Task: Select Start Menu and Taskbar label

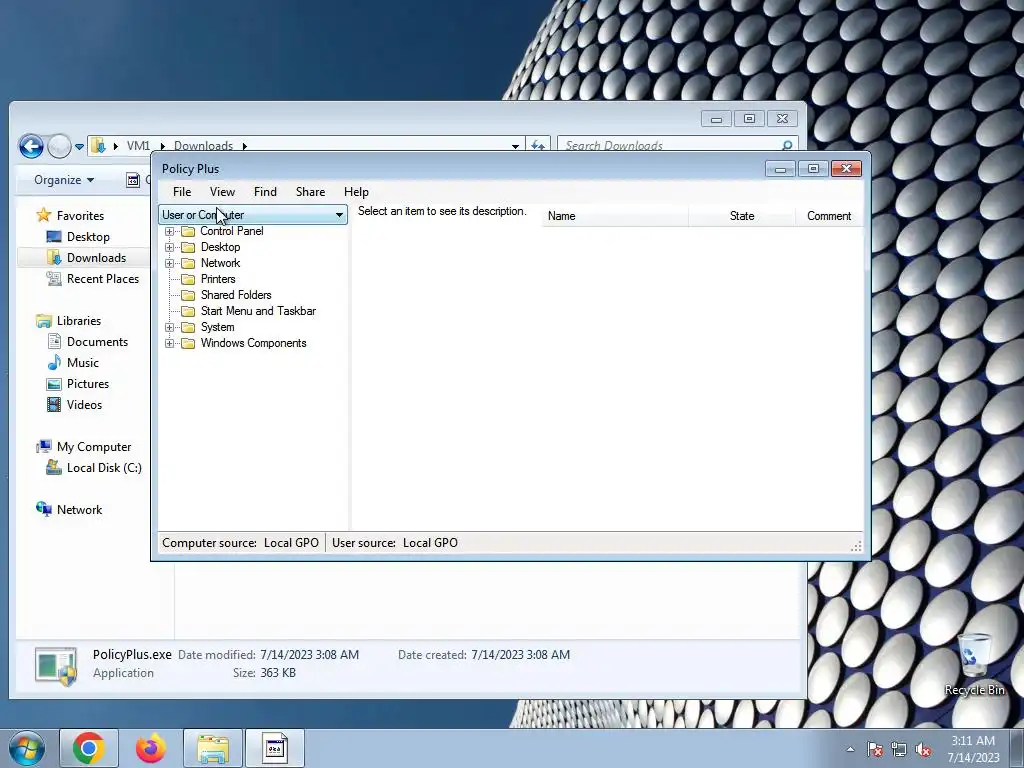Action: 258,311
